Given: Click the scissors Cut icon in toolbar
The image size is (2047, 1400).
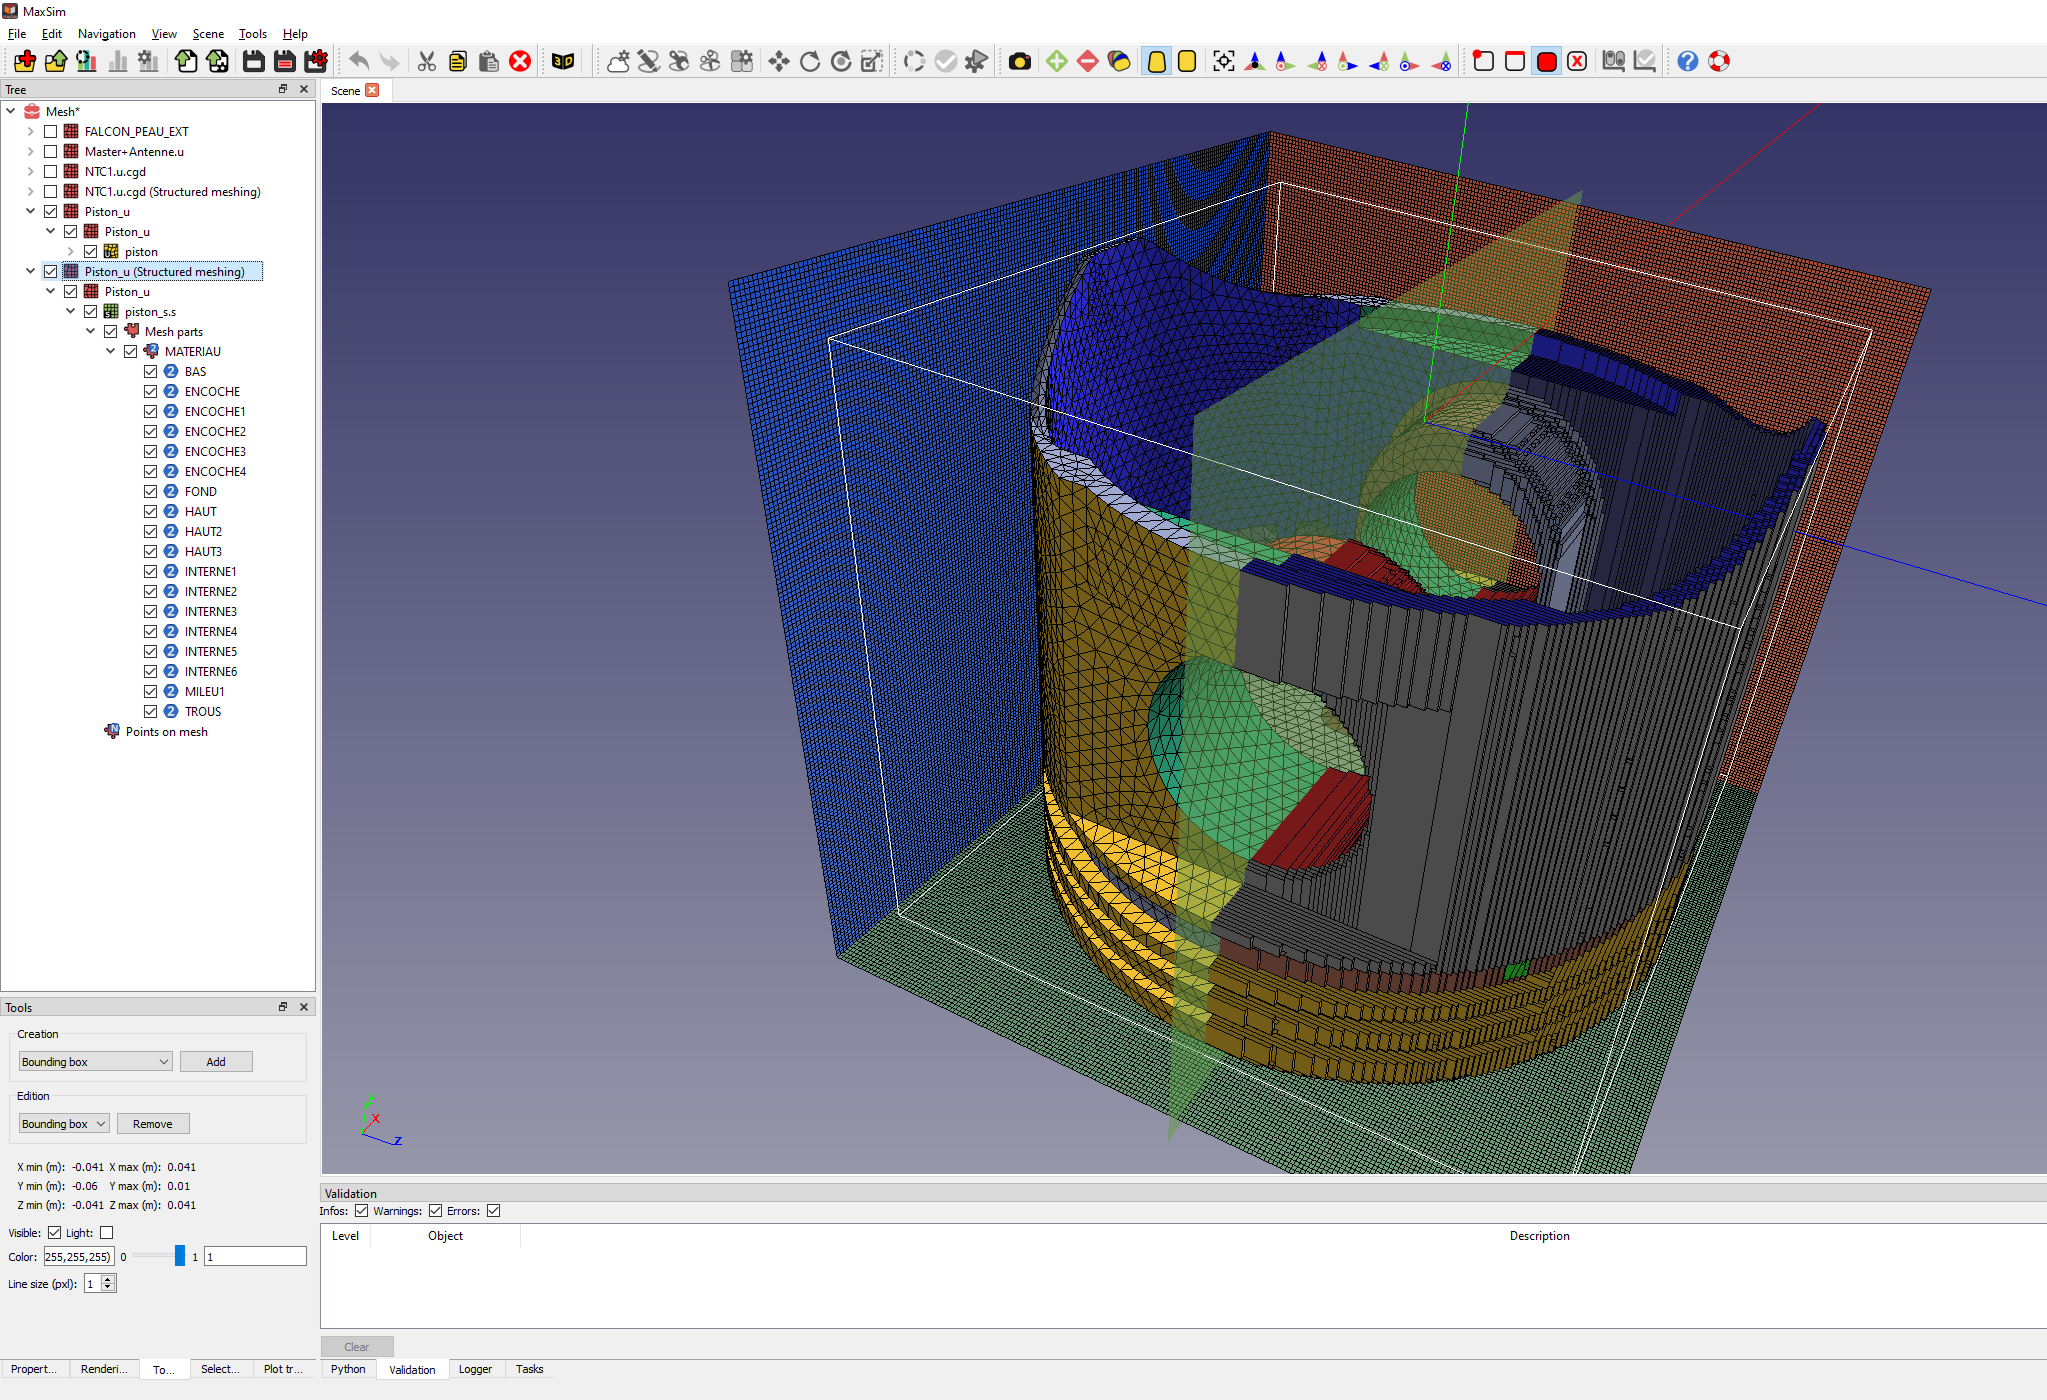Looking at the screenshot, I should tap(427, 61).
